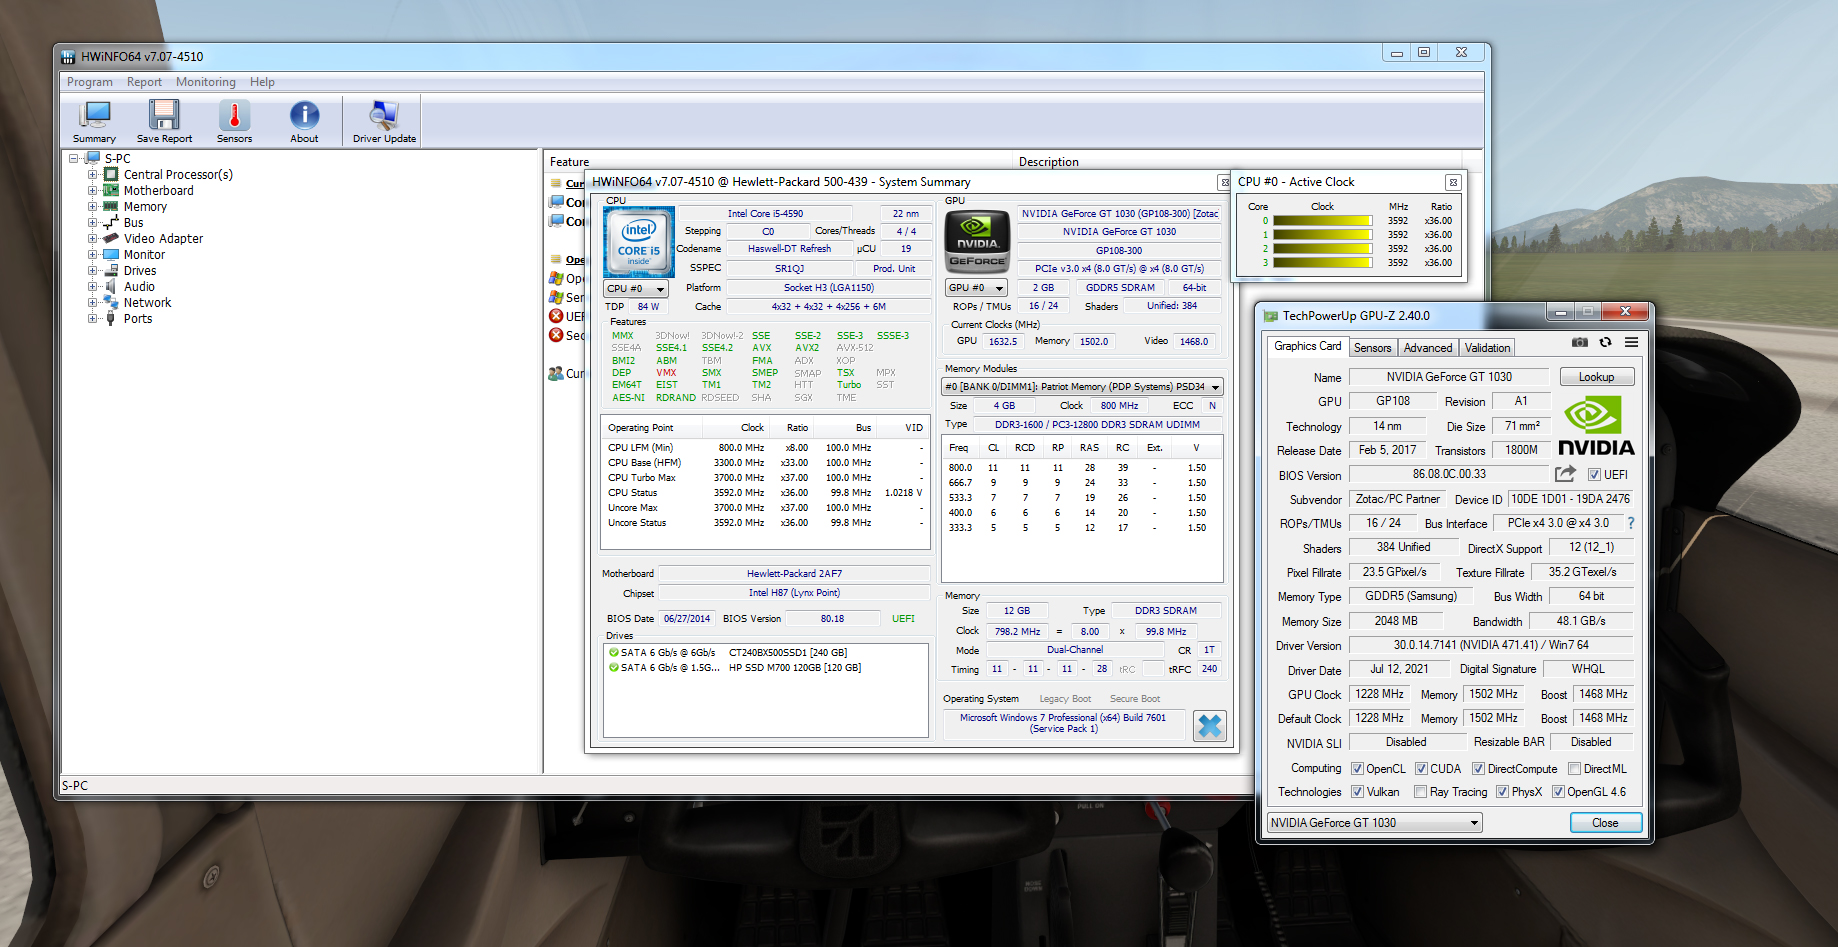Expand the Drives tree node
This screenshot has width=1838, height=947.
tap(92, 270)
